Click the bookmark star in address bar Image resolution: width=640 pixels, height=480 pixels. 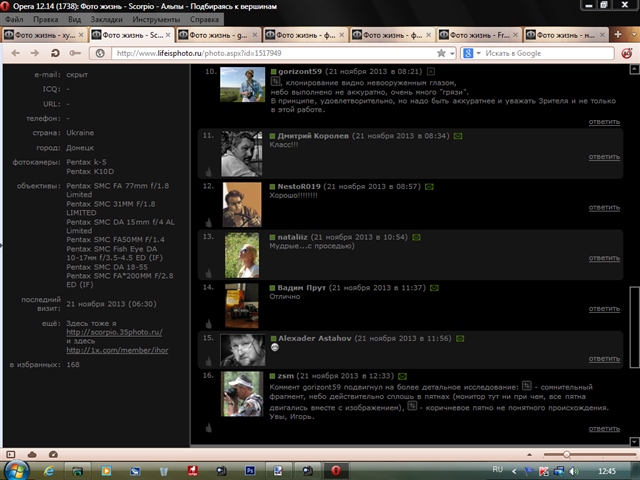point(441,53)
